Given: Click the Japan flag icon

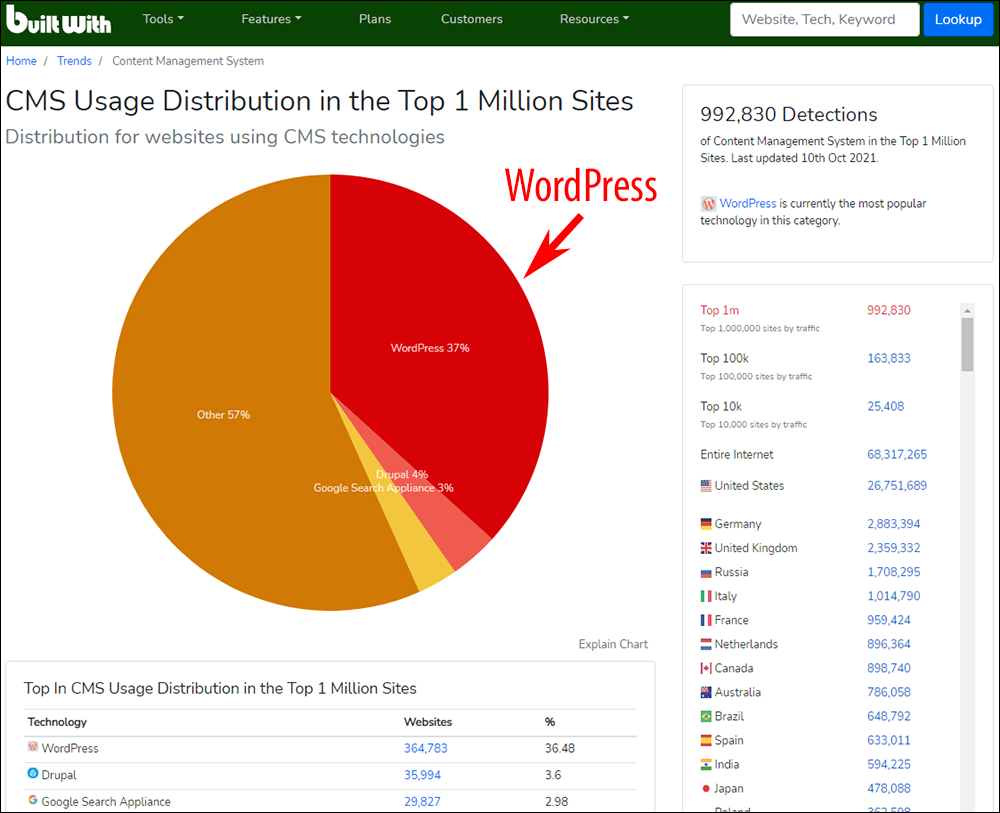Looking at the screenshot, I should pos(706,789).
